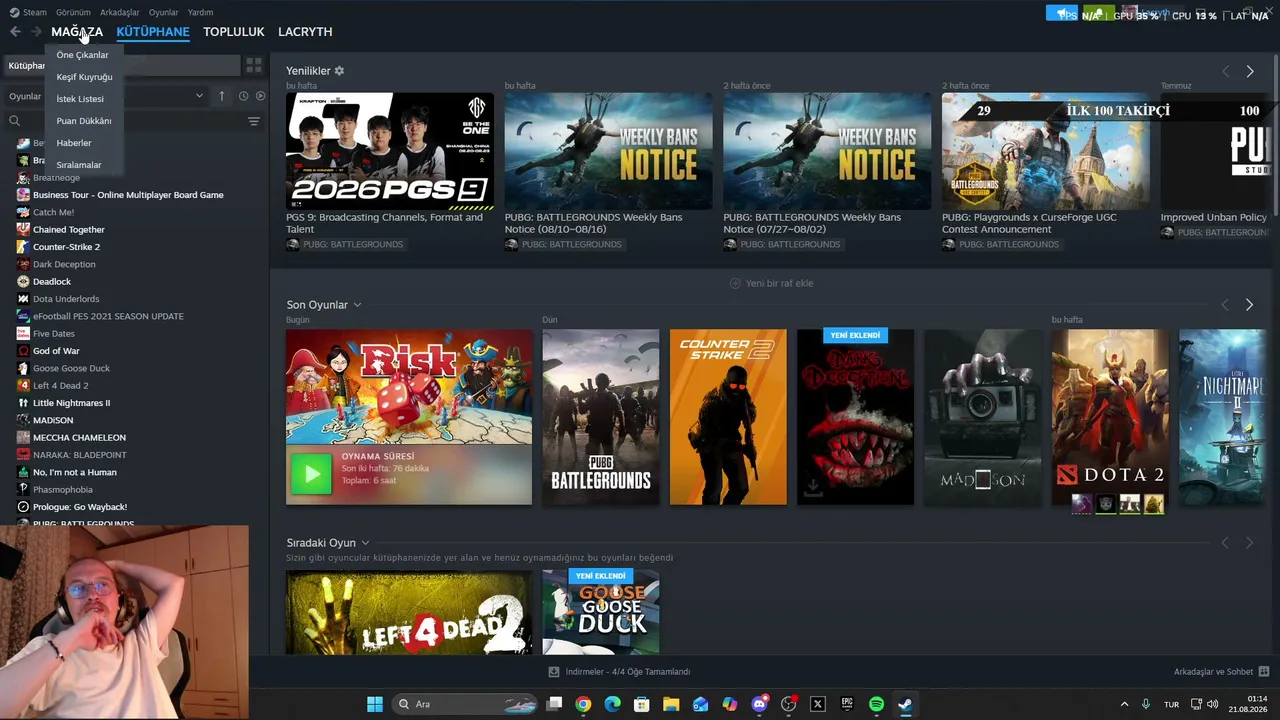Open the friends chat icon

1264,672
